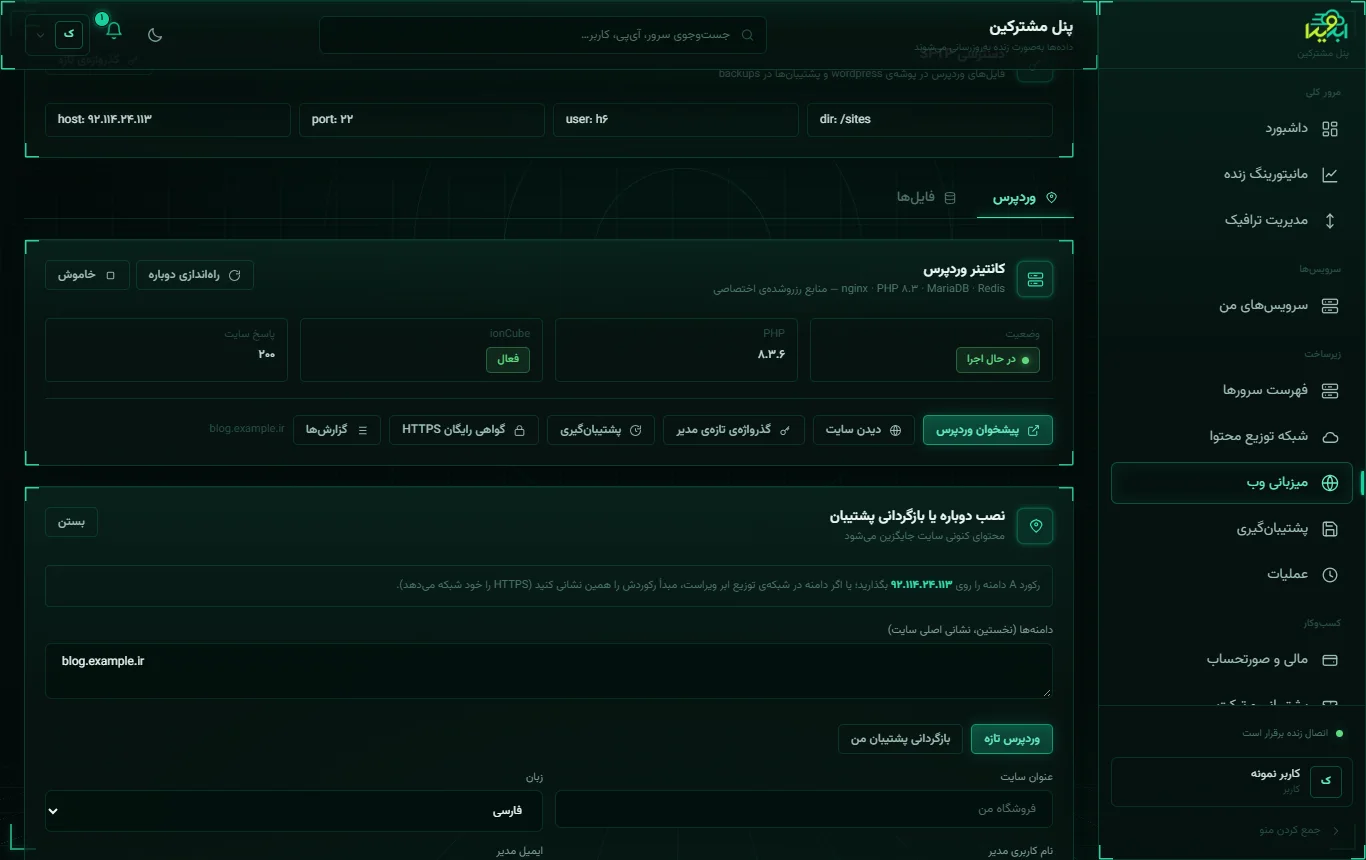The width and height of the screenshot is (1366, 860).
Task: Open user card کاربر نمونه in sidebar
Action: (x=1231, y=781)
